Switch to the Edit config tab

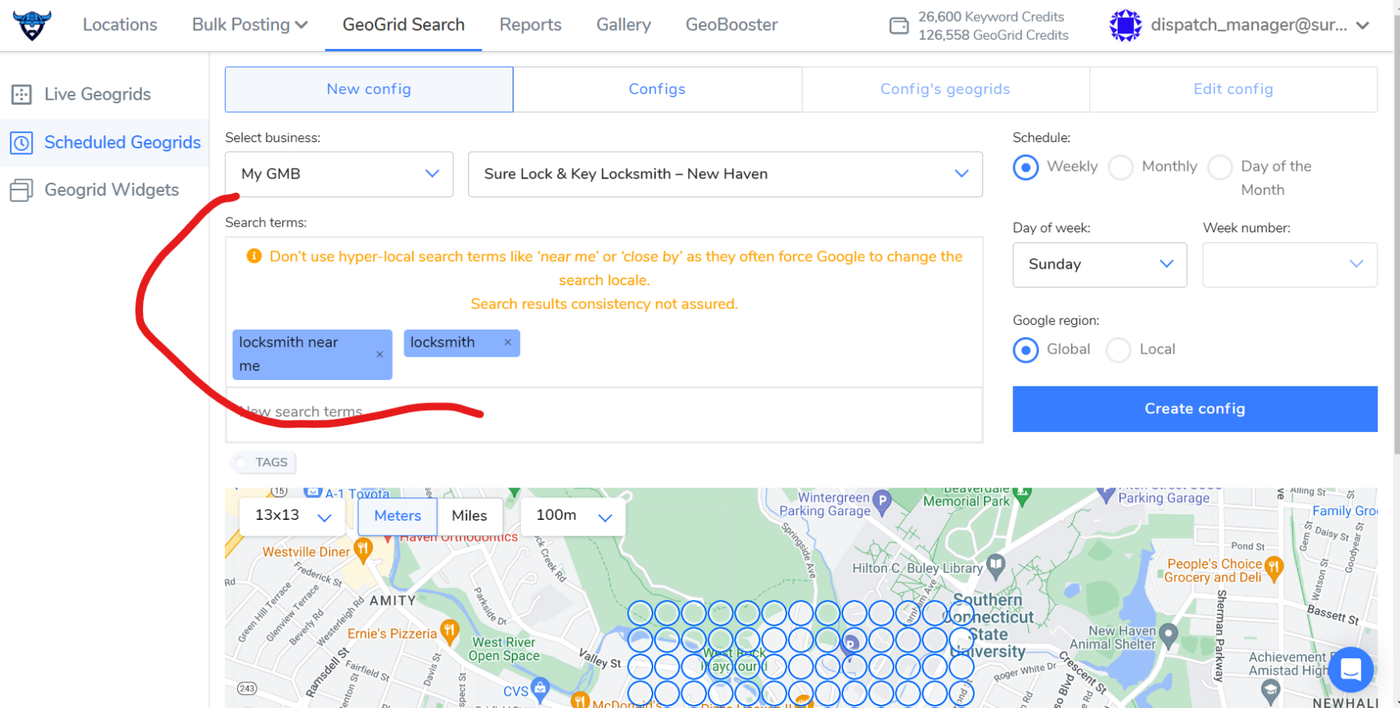click(x=1233, y=89)
